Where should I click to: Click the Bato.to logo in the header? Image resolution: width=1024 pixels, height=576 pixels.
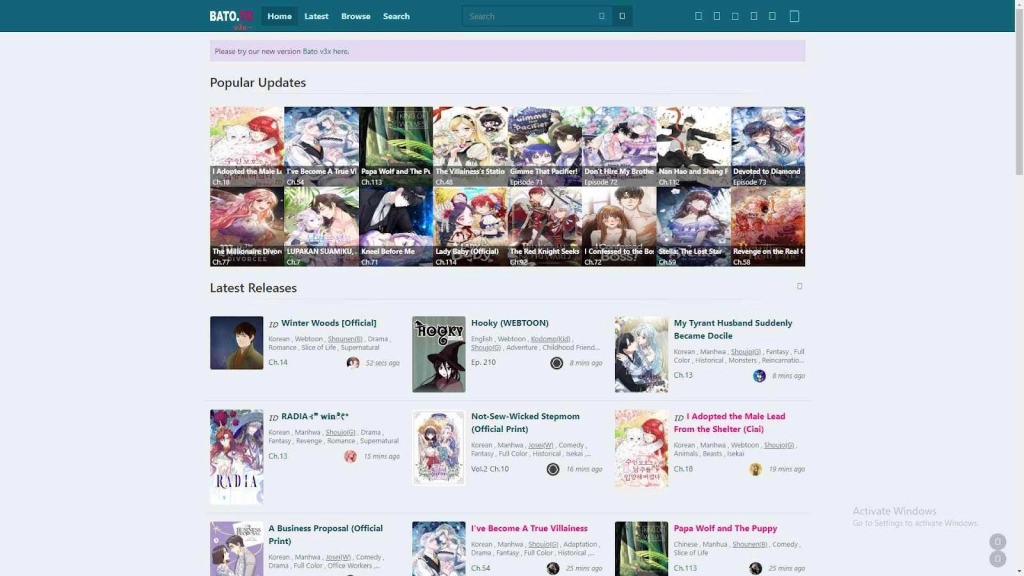tap(225, 16)
